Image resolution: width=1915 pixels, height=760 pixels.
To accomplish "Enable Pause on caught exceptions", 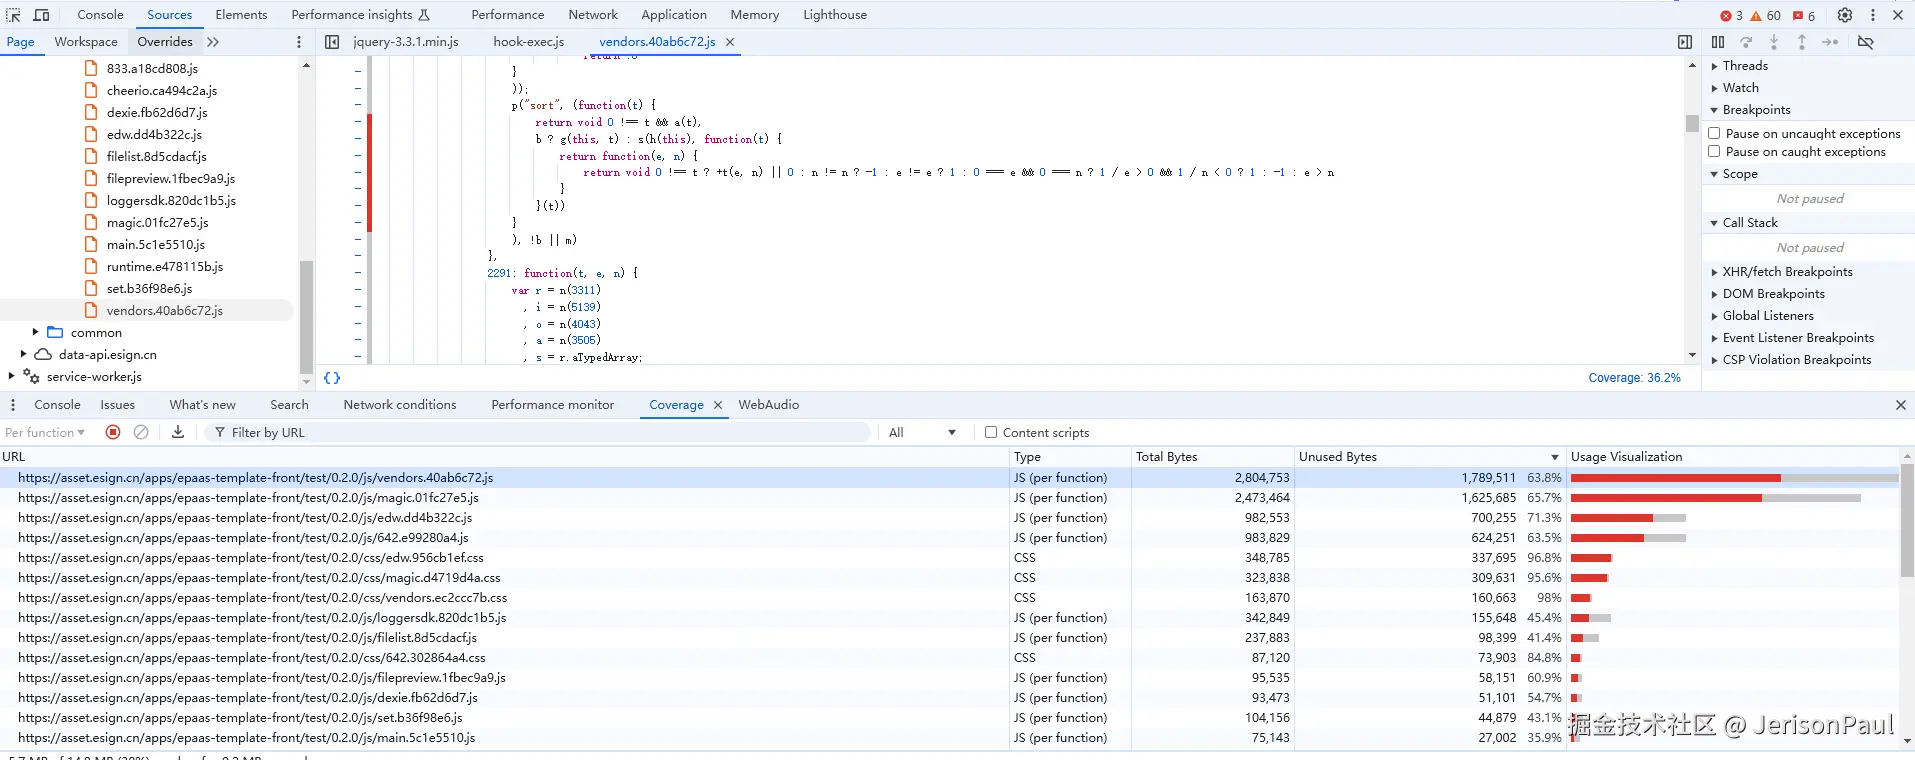I will pos(1714,152).
